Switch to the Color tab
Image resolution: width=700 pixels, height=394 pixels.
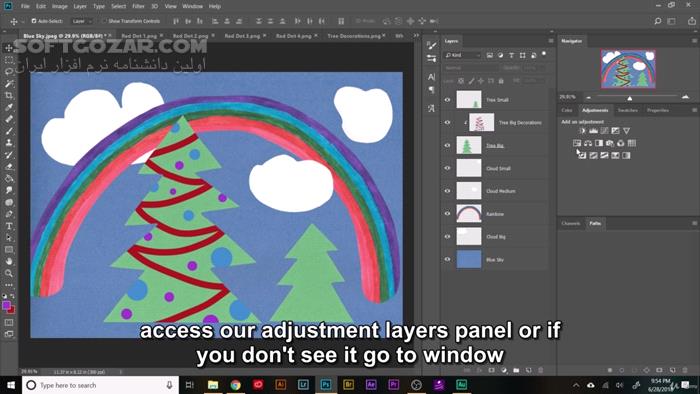point(567,110)
